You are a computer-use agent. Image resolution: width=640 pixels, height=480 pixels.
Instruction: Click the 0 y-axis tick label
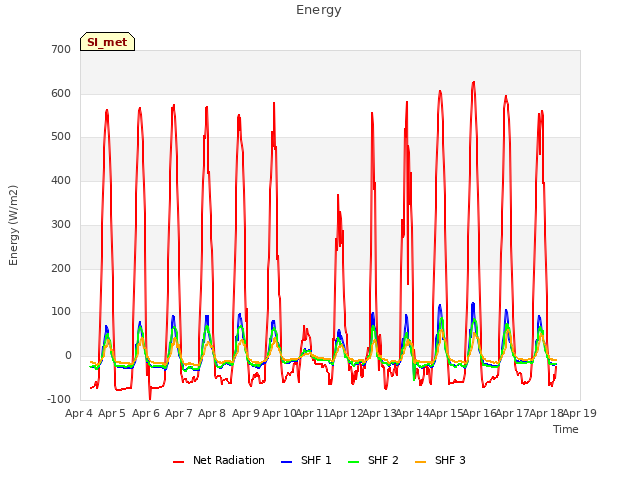coord(68,356)
